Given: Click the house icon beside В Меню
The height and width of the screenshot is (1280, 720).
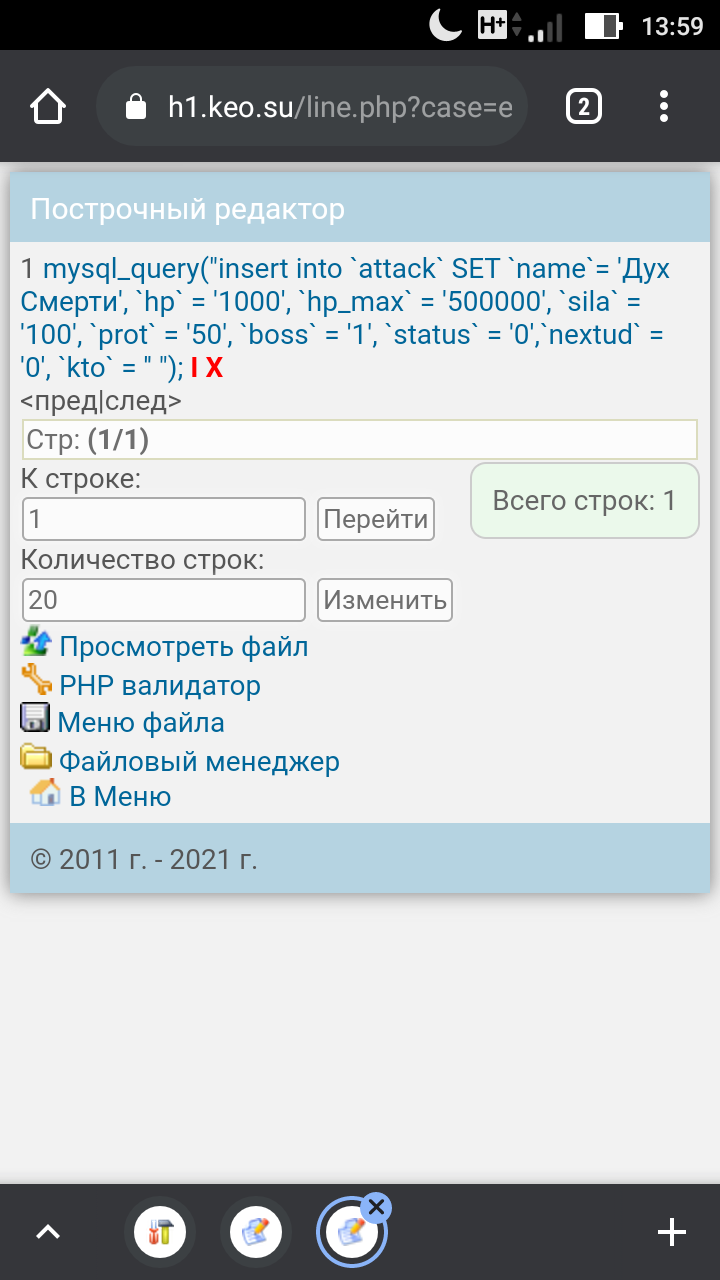Looking at the screenshot, I should pyautogui.click(x=45, y=795).
